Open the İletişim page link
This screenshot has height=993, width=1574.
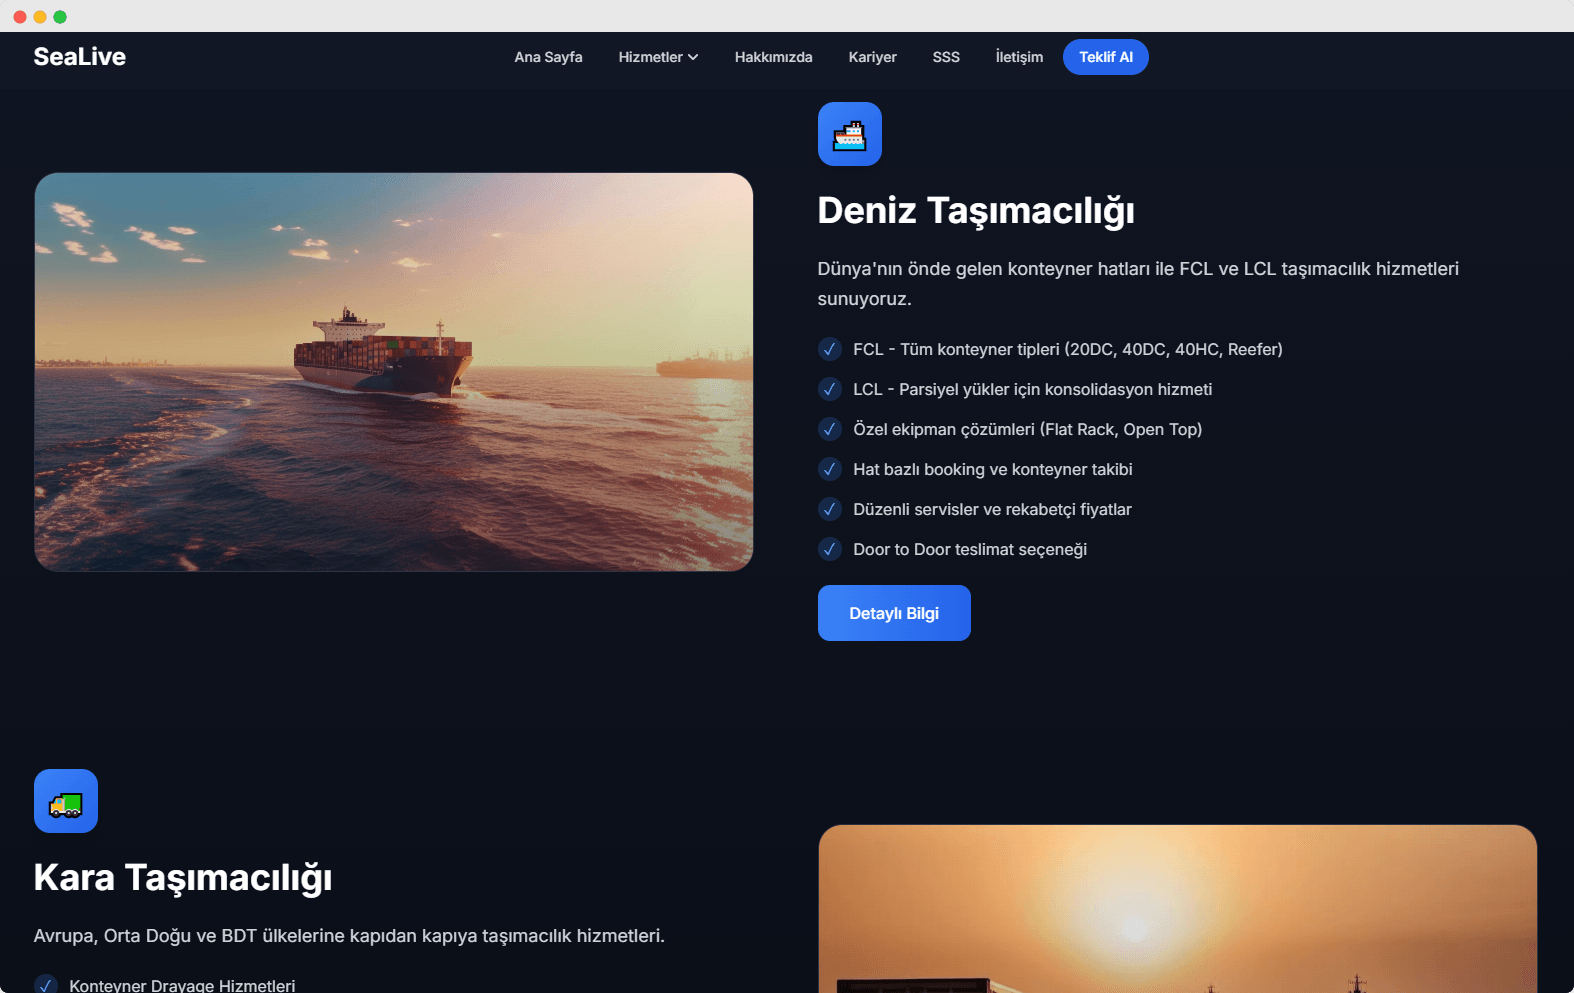(x=1019, y=57)
